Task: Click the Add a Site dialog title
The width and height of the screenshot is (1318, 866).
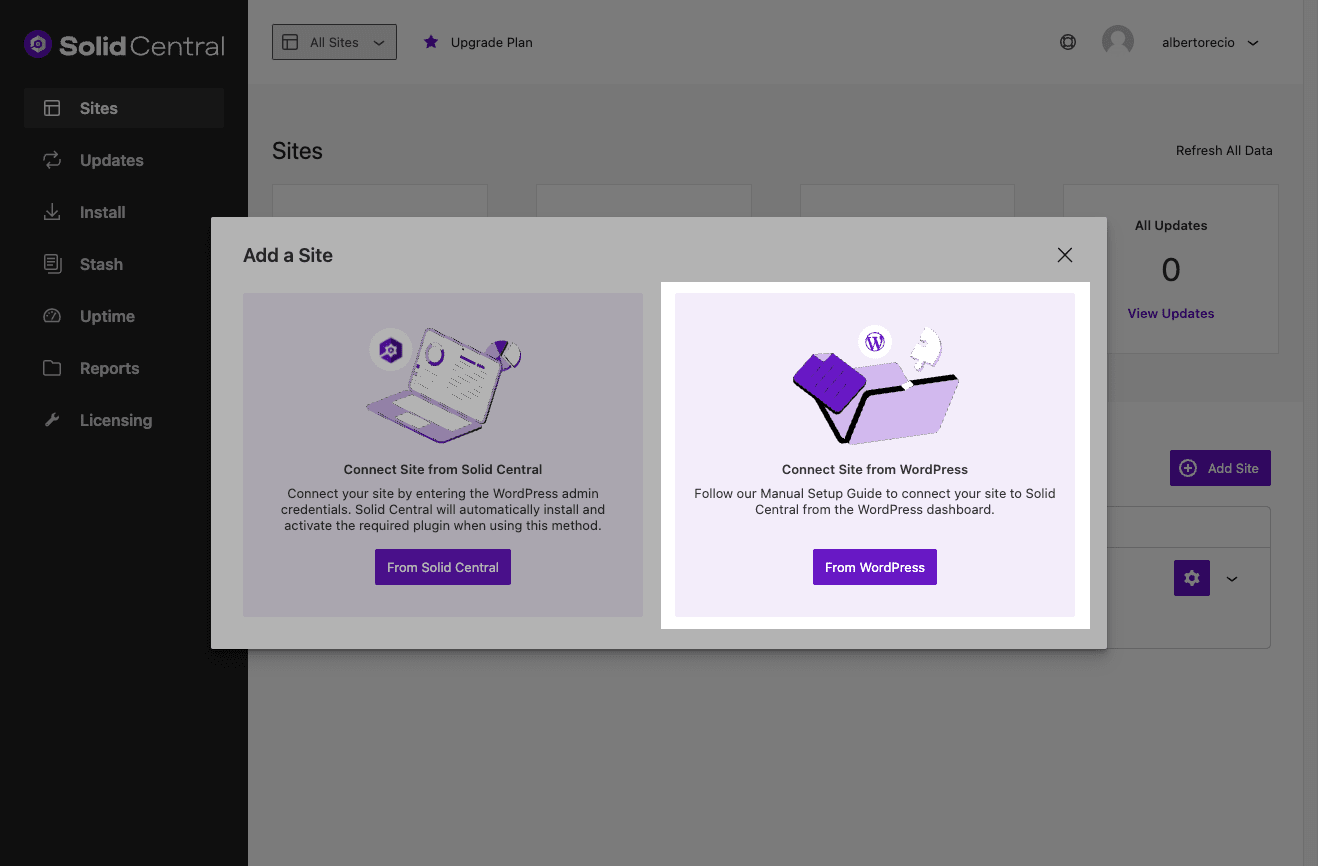Action: 288,255
